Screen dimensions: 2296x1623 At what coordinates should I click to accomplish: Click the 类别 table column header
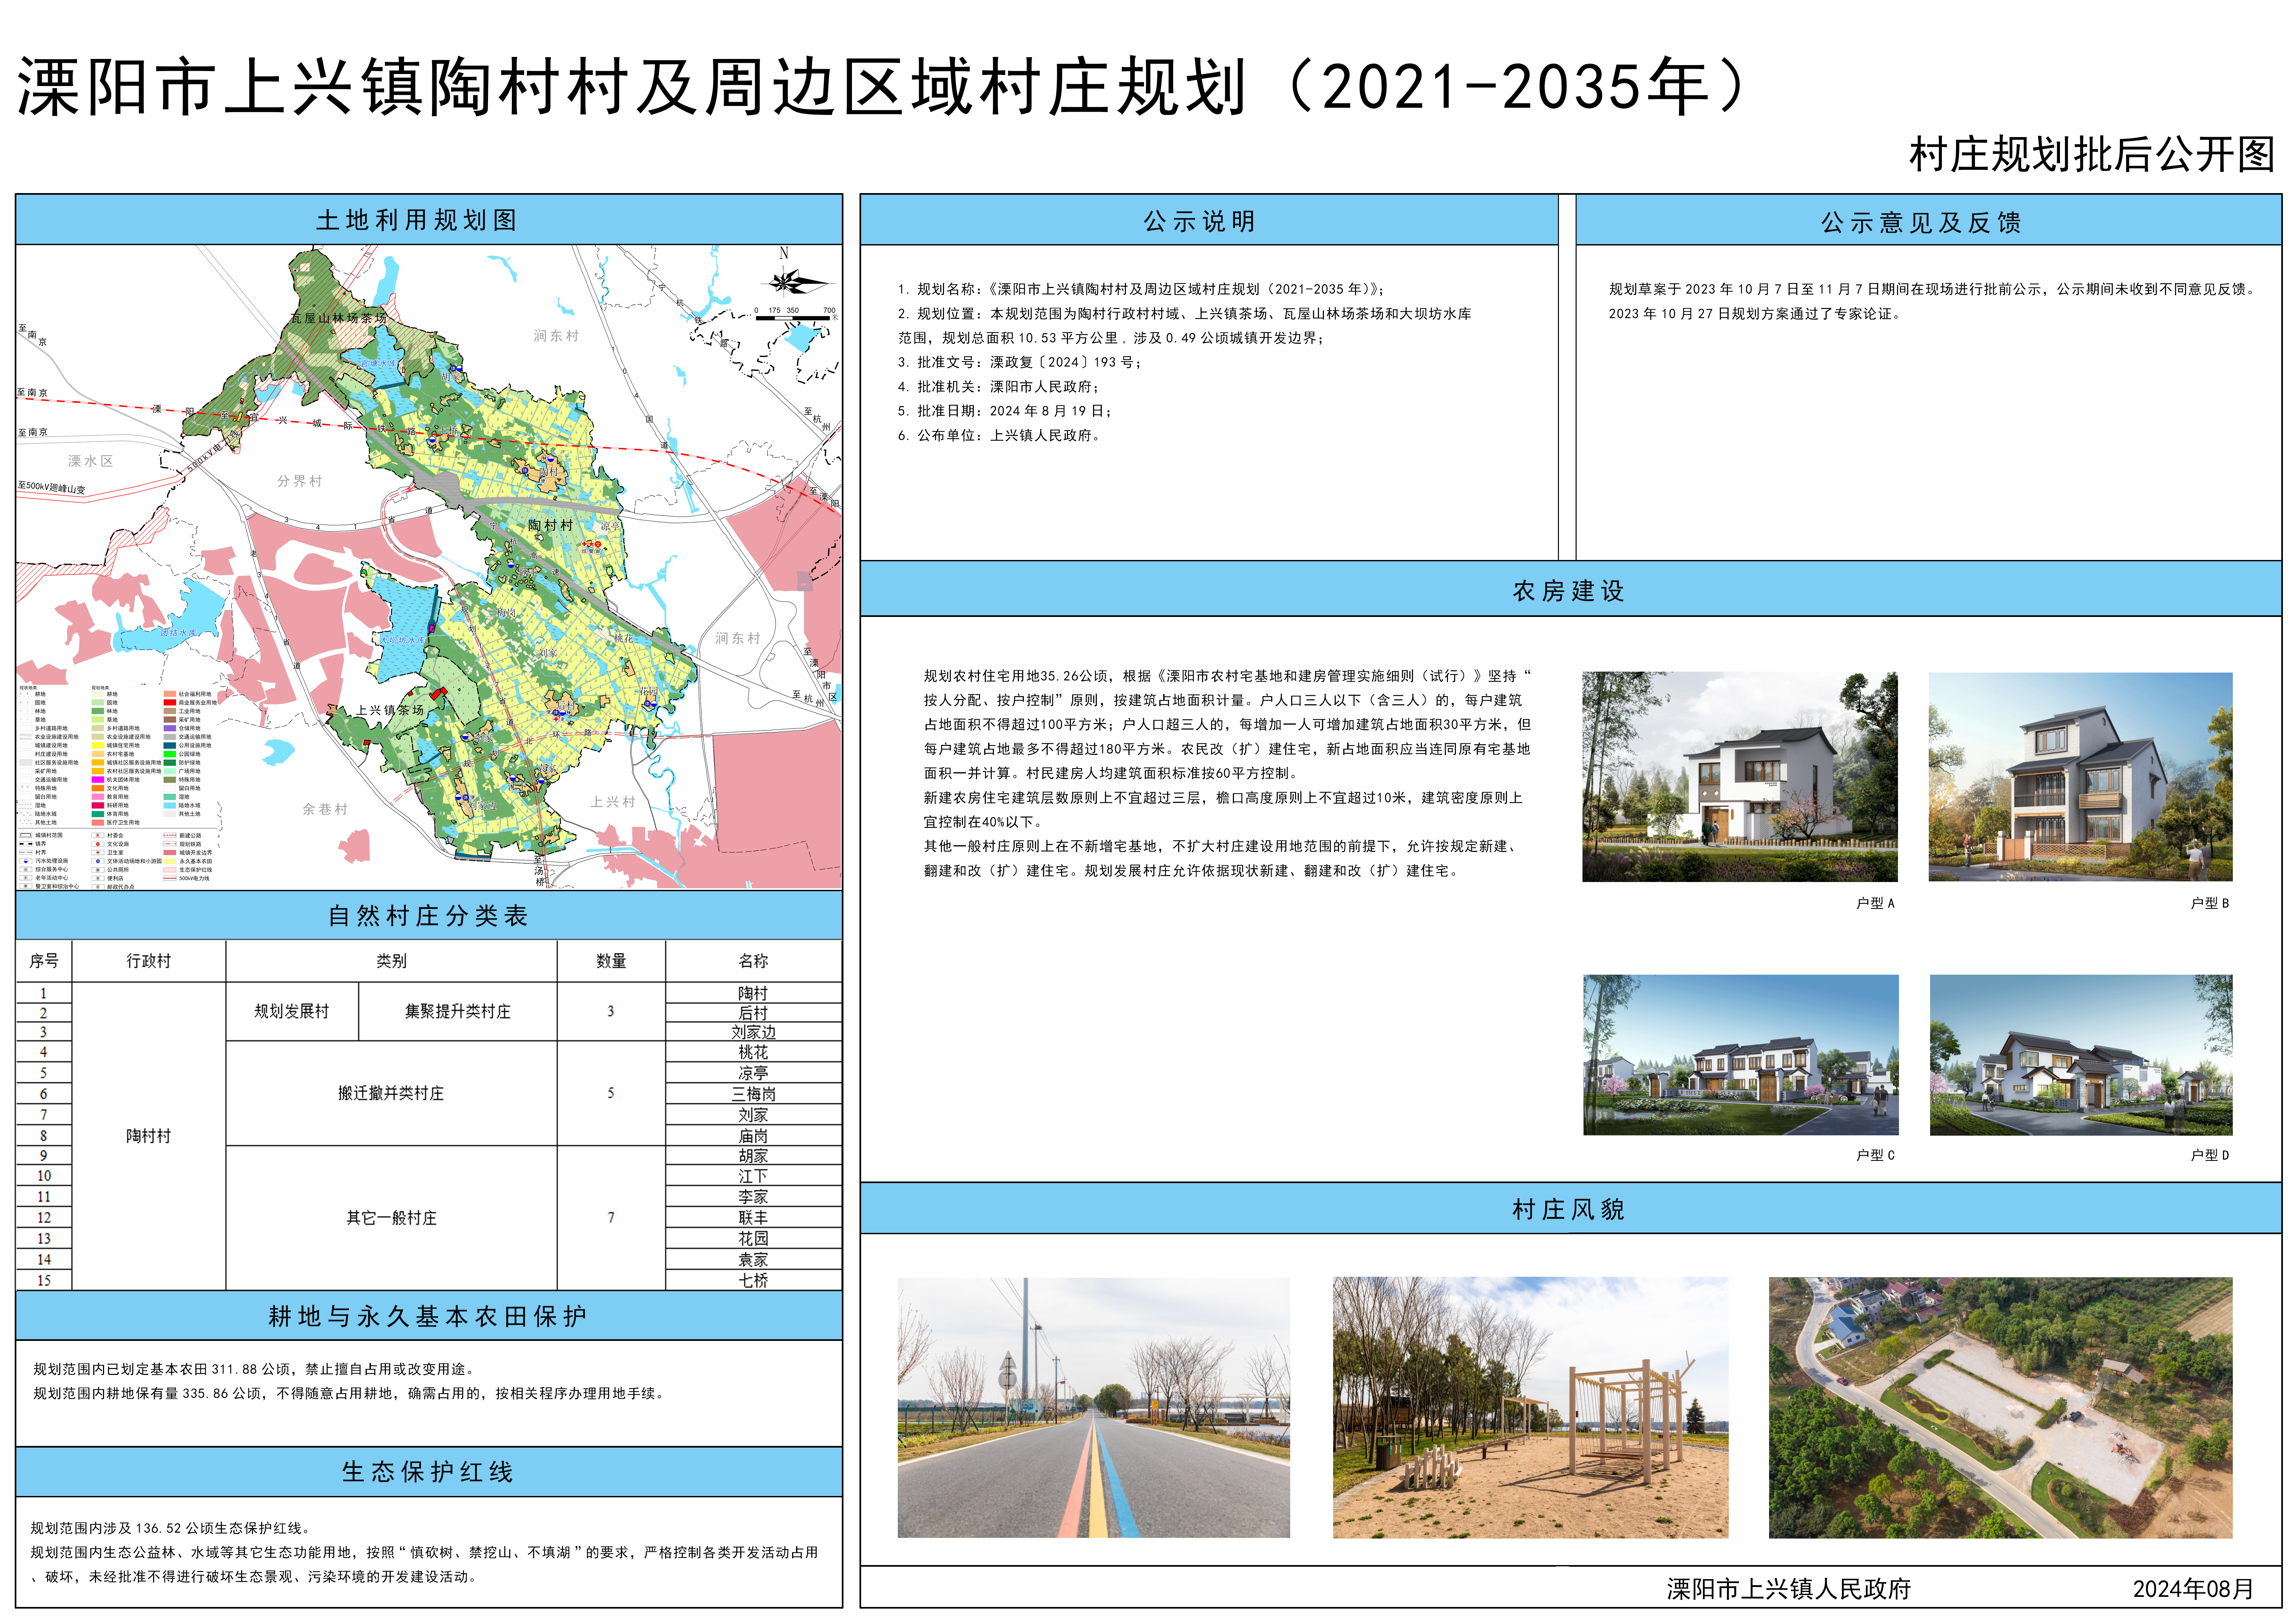[x=391, y=961]
